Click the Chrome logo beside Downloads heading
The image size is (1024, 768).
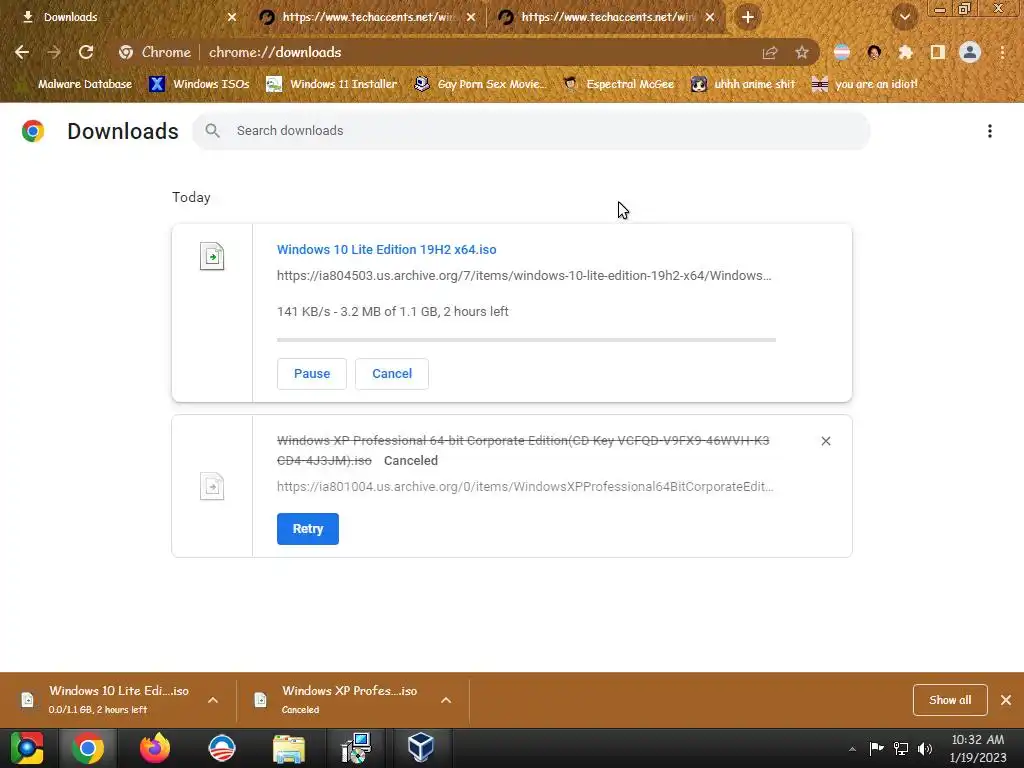click(33, 131)
